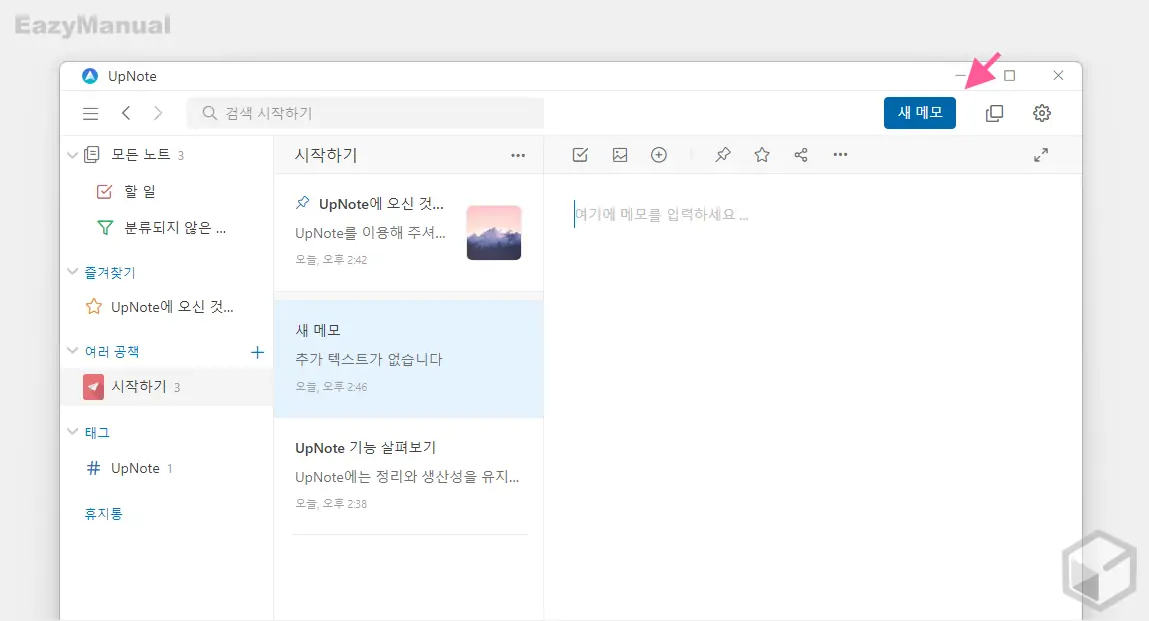Click the 시작하기 notes list heading
The width and height of the screenshot is (1149, 621).
325,155
